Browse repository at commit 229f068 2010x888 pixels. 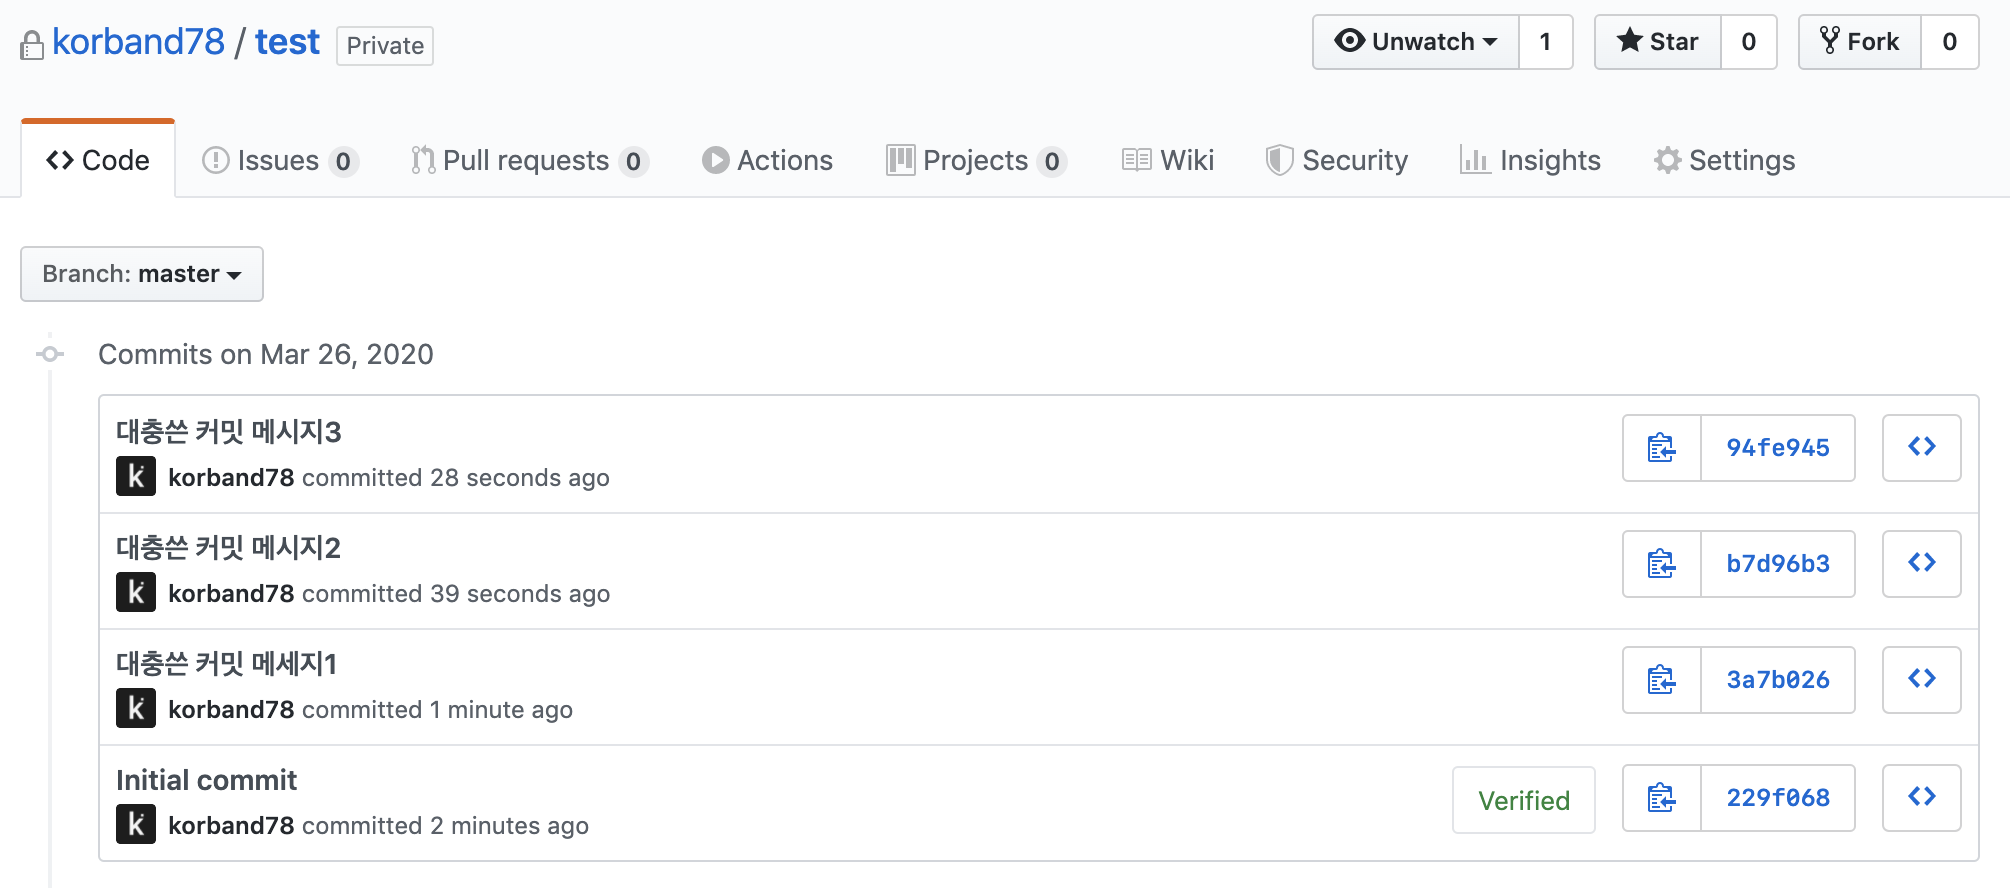tap(1922, 798)
